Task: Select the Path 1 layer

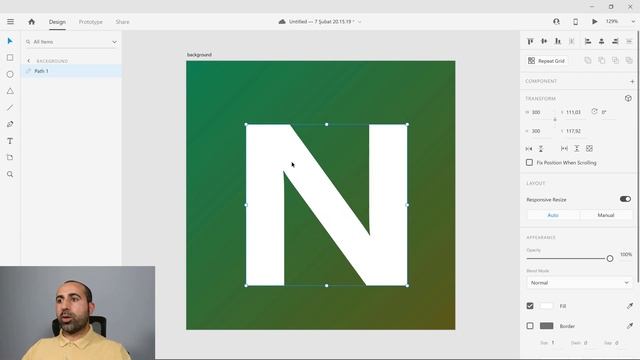Action: click(x=72, y=71)
